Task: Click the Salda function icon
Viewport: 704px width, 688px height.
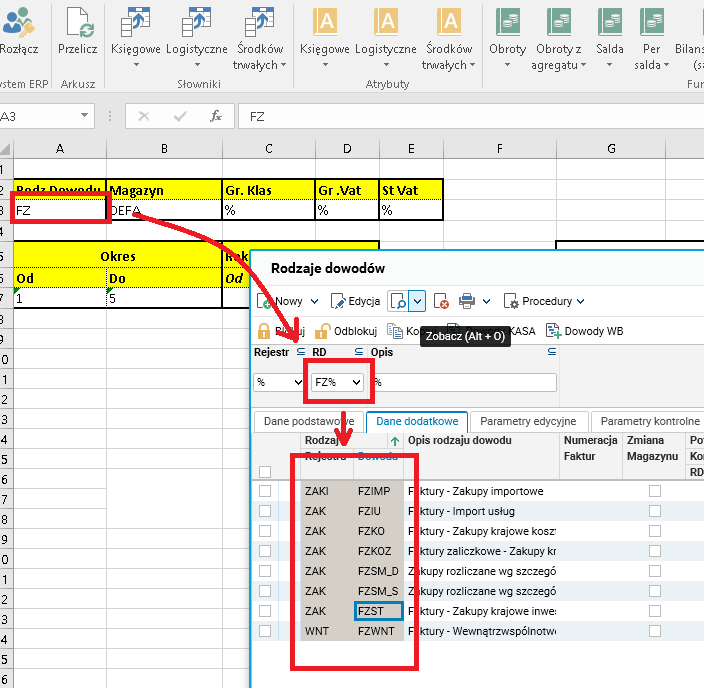Action: click(610, 22)
